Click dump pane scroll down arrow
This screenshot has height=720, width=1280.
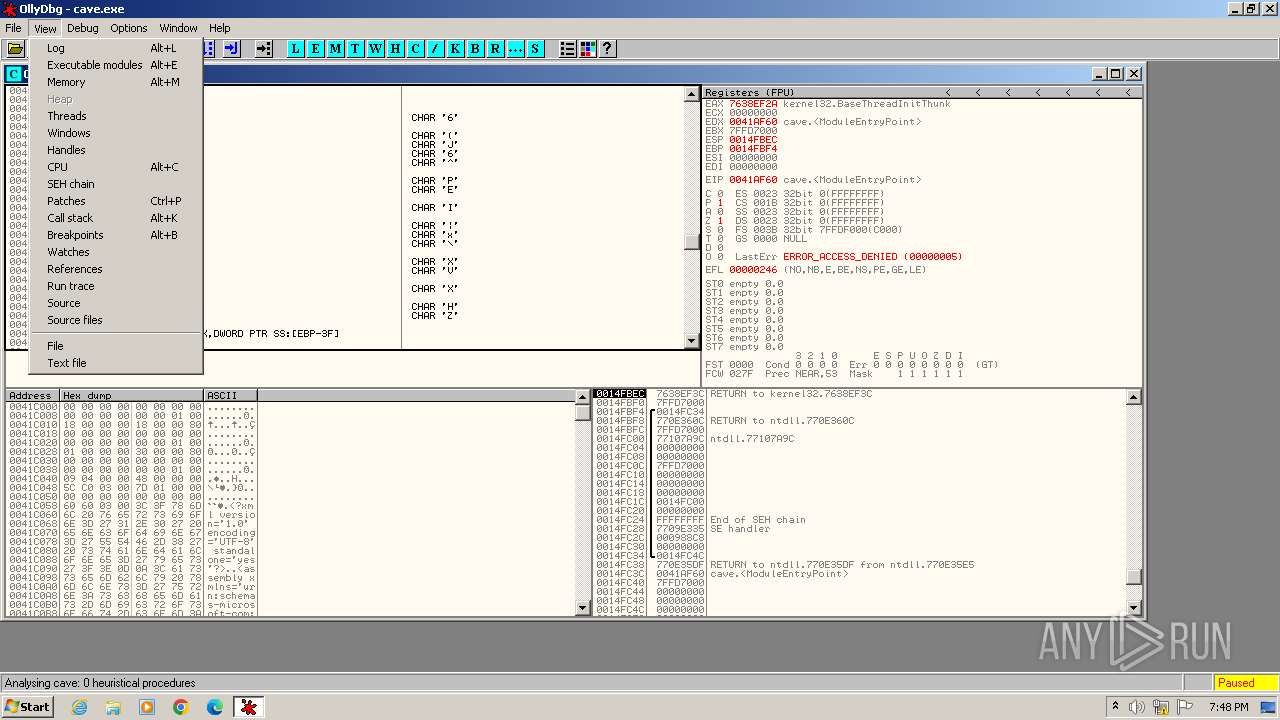point(583,607)
